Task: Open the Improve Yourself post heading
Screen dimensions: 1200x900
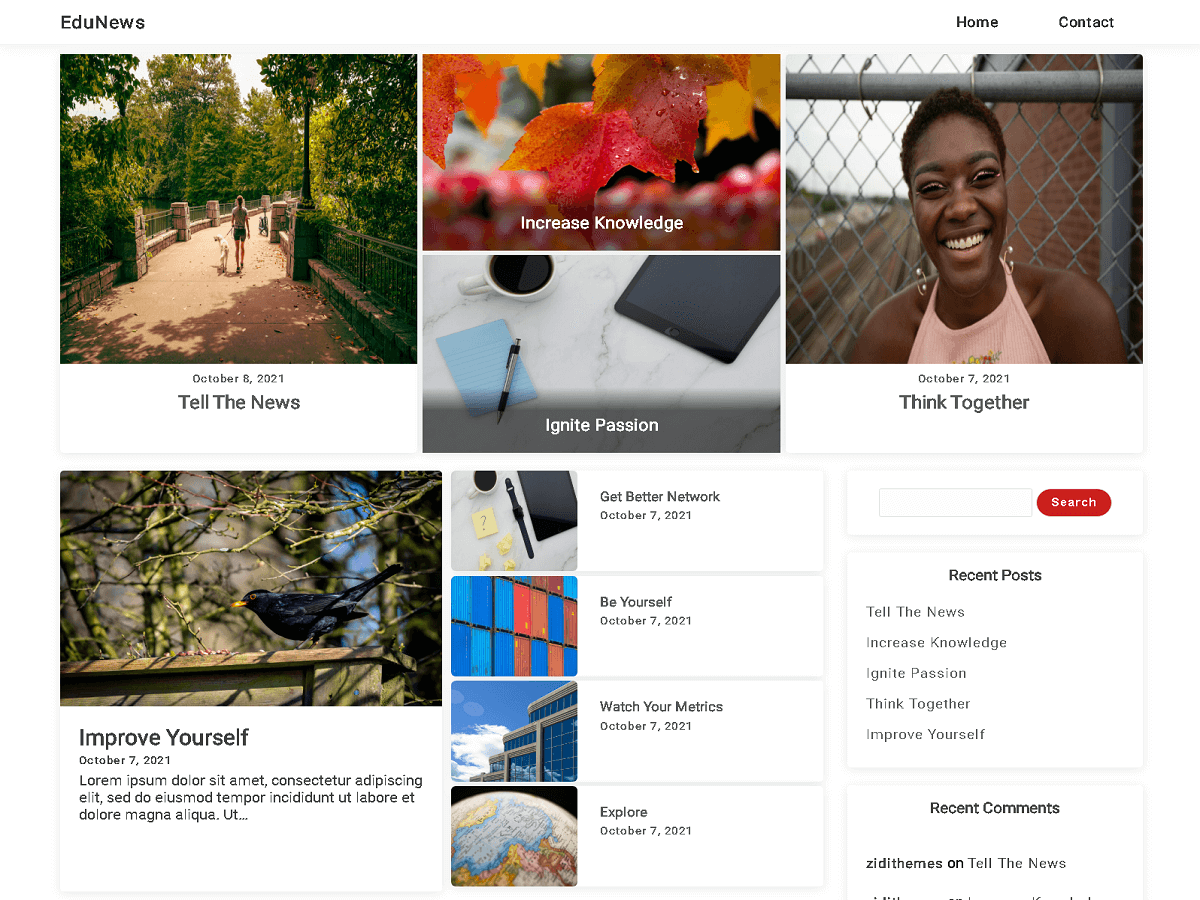Action: pos(163,737)
